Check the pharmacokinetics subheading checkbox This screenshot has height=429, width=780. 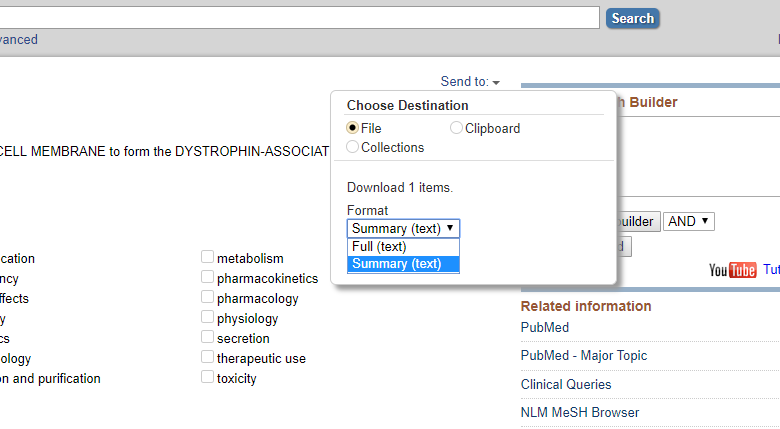(208, 278)
